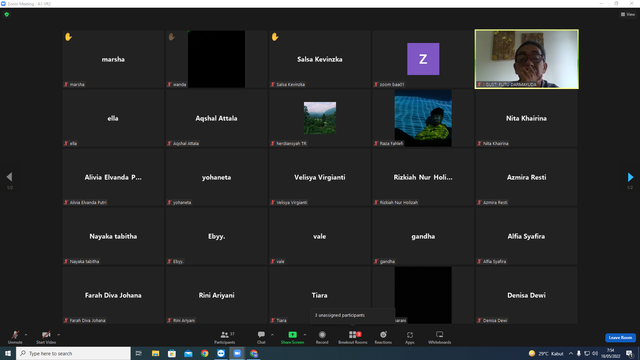Select Raza Fahlefi's profile picture tile
Screen dimensions: 640x360
coord(423,118)
